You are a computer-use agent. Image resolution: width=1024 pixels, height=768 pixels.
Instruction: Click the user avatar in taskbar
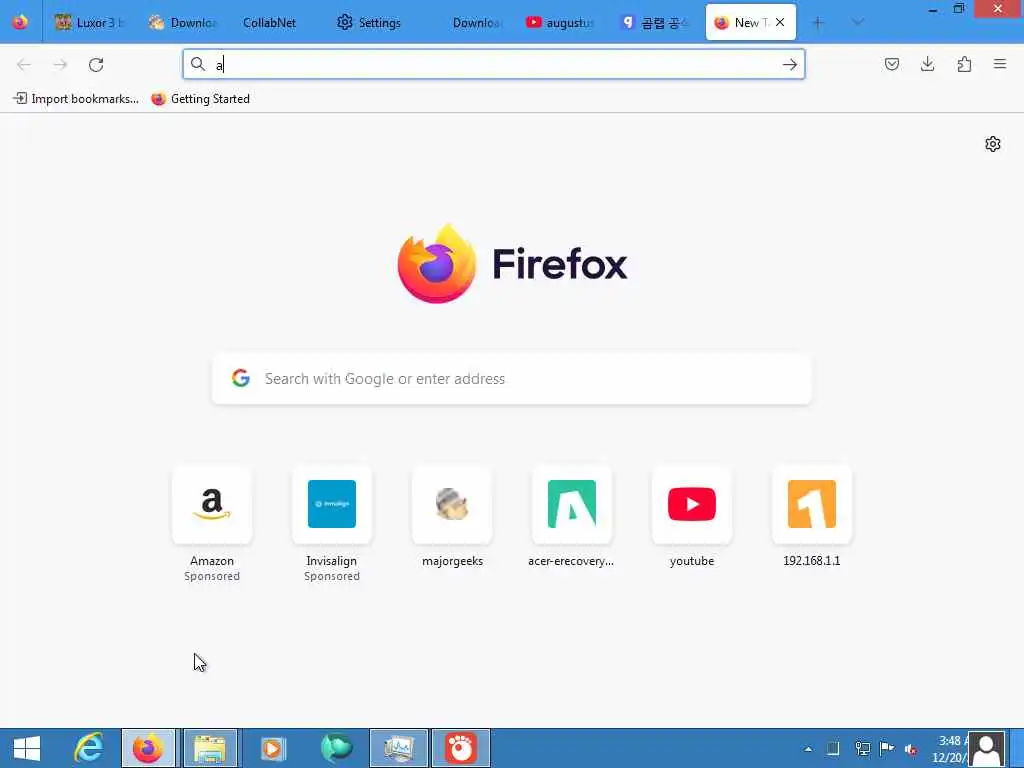[x=987, y=749]
